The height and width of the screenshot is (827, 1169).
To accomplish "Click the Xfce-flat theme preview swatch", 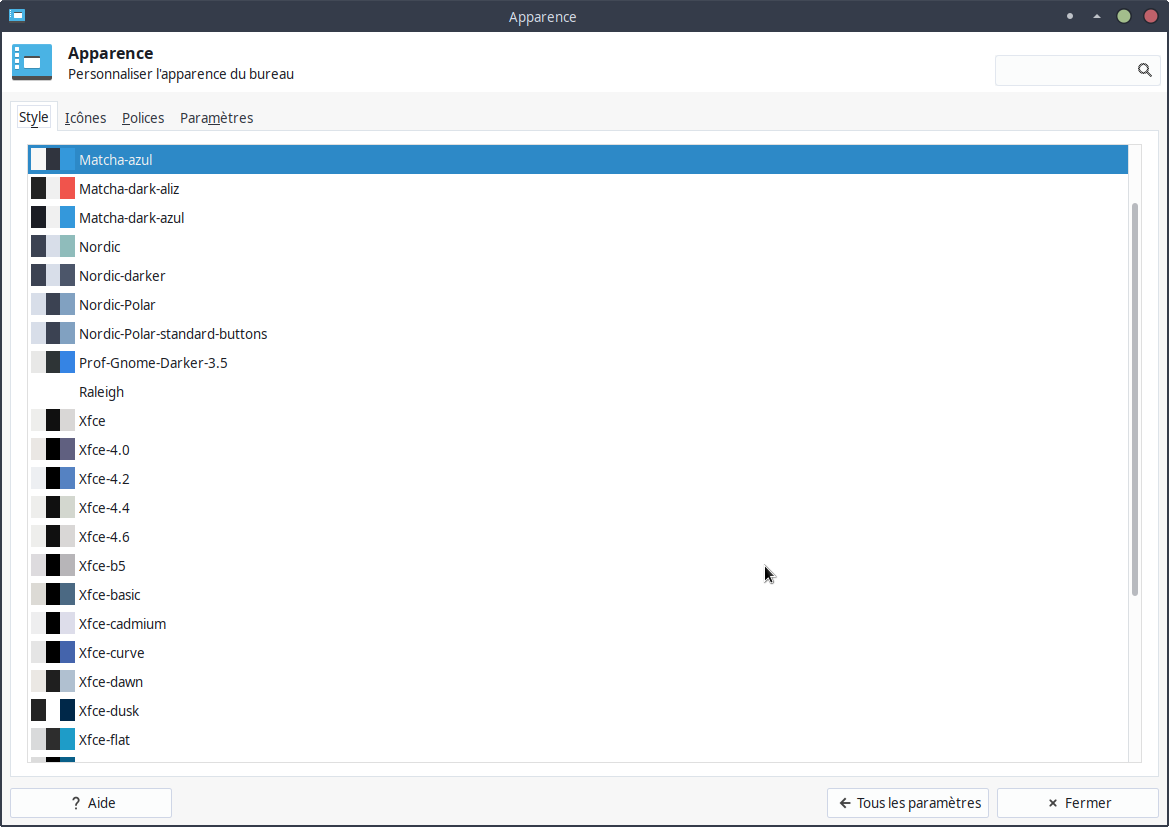I will coord(53,740).
